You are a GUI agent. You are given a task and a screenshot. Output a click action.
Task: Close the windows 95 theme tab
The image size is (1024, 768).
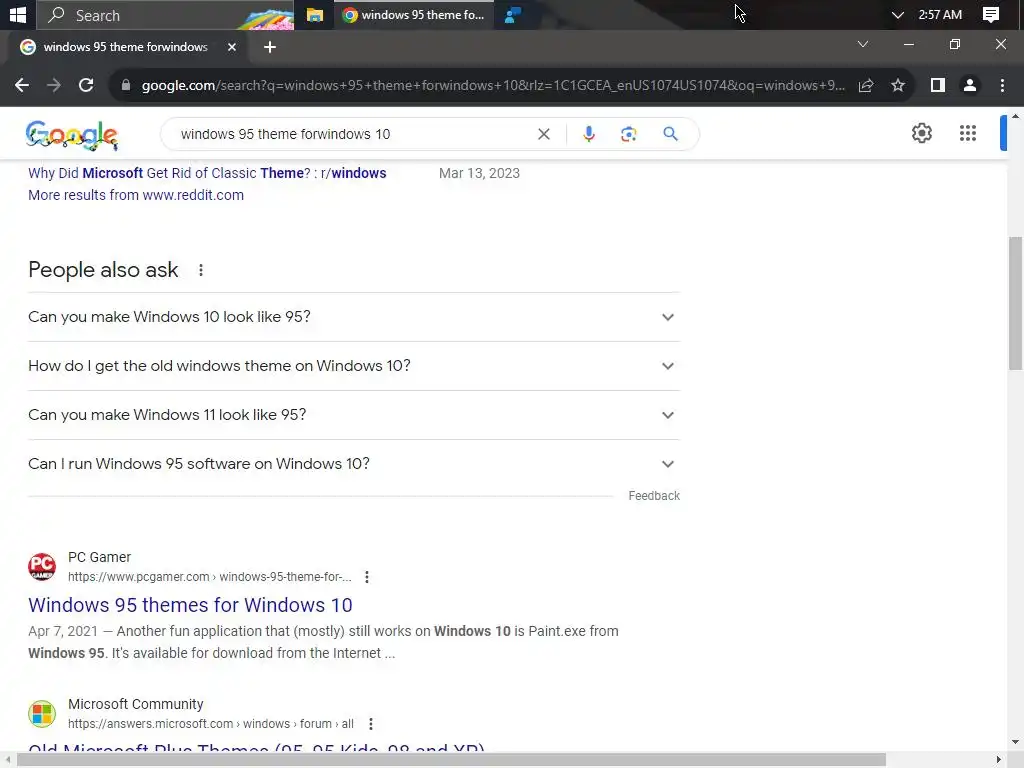[x=231, y=47]
